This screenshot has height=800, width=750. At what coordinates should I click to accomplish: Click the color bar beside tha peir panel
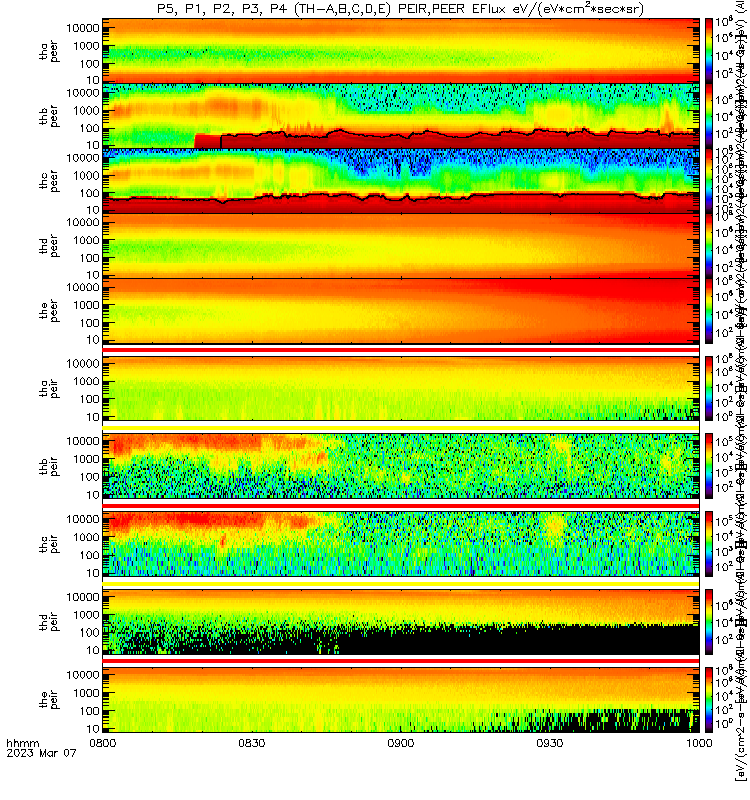click(x=709, y=389)
